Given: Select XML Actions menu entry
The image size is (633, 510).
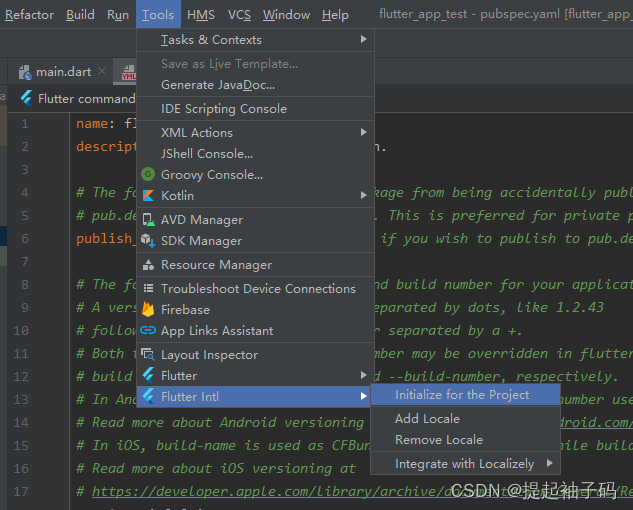Looking at the screenshot, I should pyautogui.click(x=256, y=132).
